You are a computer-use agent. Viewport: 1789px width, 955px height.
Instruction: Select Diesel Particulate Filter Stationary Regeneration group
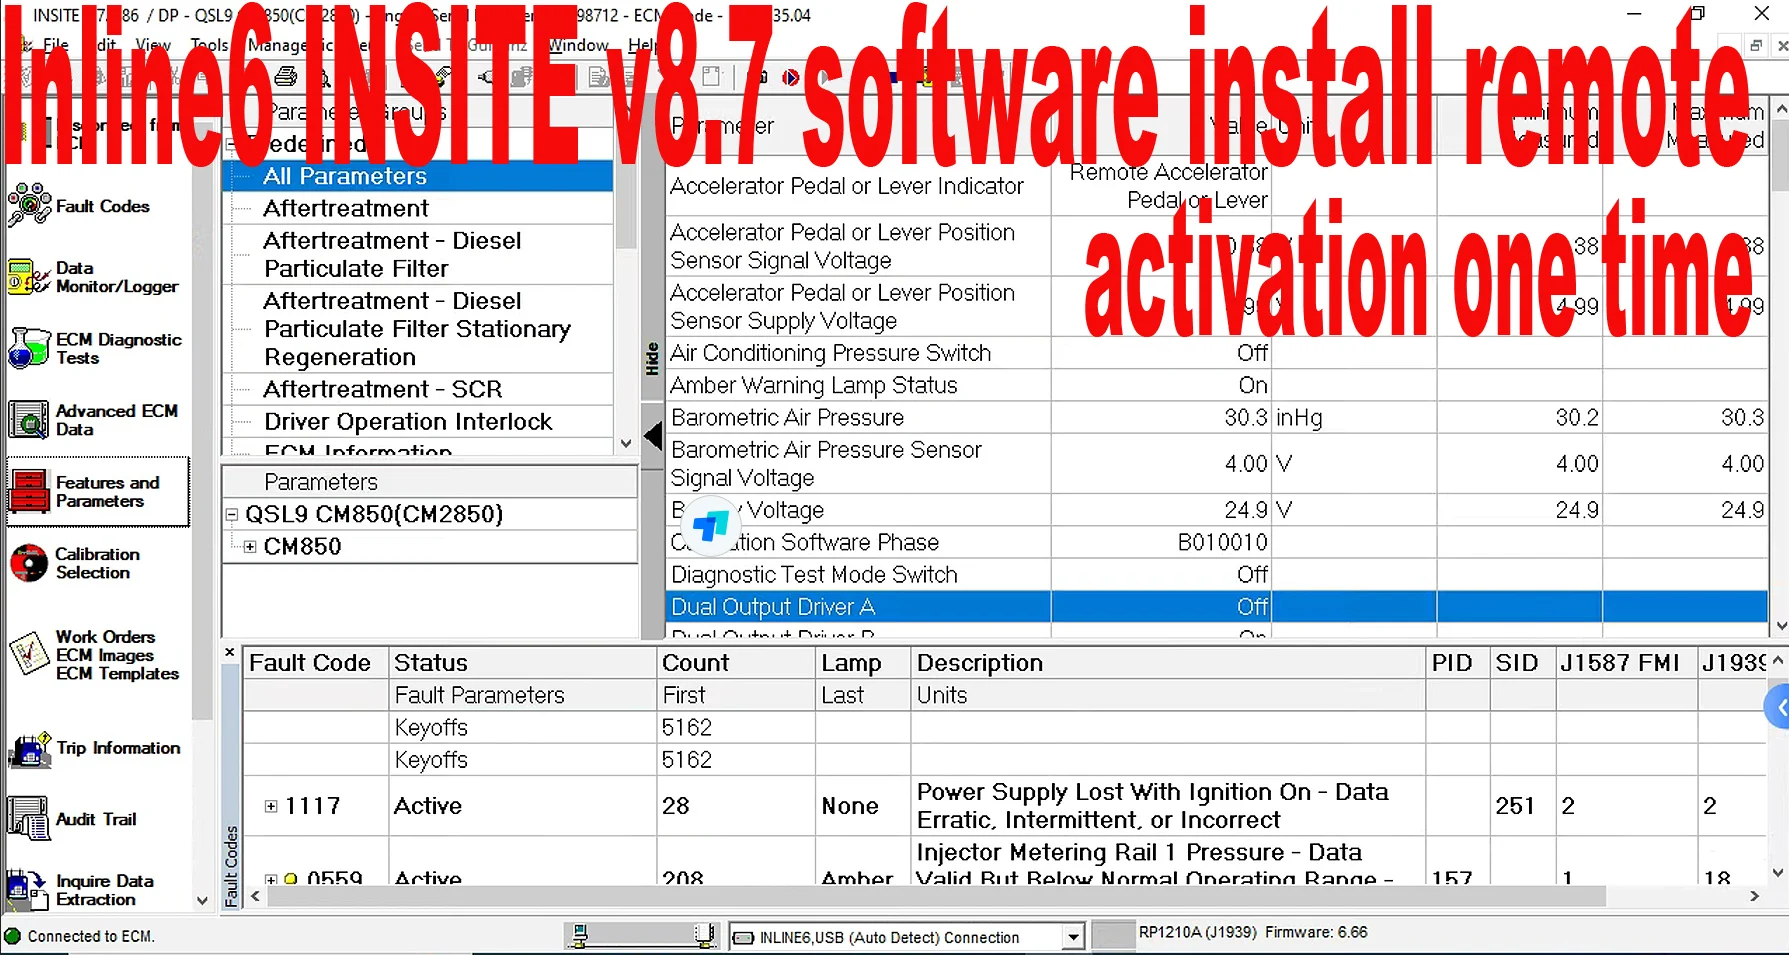[x=416, y=329]
